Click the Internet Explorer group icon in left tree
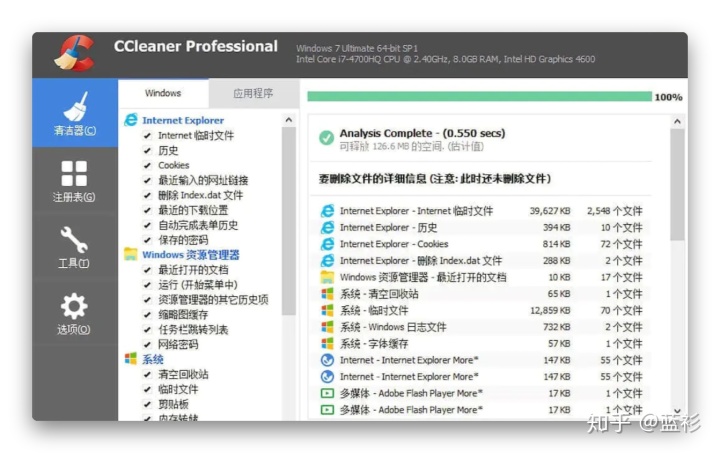Image resolution: width=720 pixels, height=453 pixels. pos(131,120)
